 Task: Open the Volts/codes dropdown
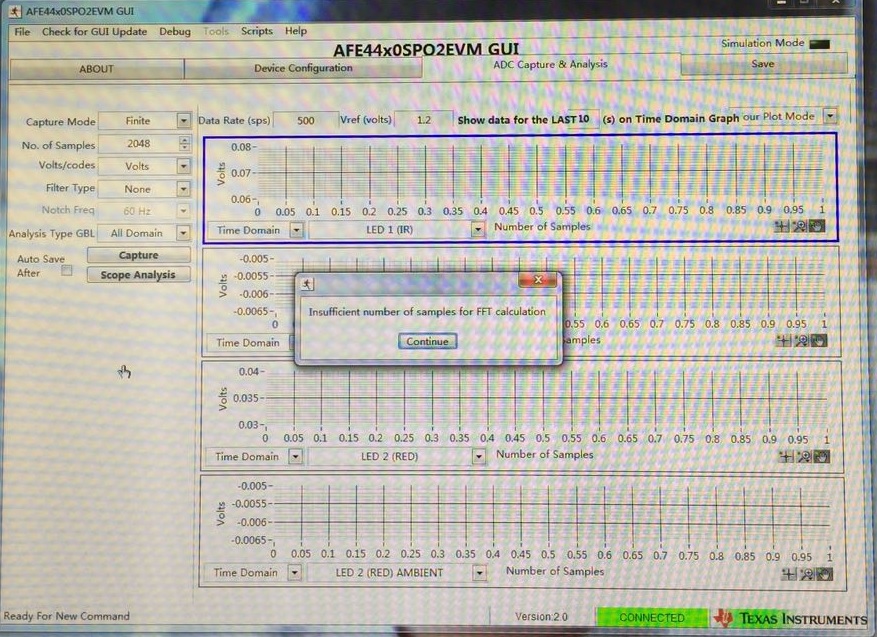(183, 166)
